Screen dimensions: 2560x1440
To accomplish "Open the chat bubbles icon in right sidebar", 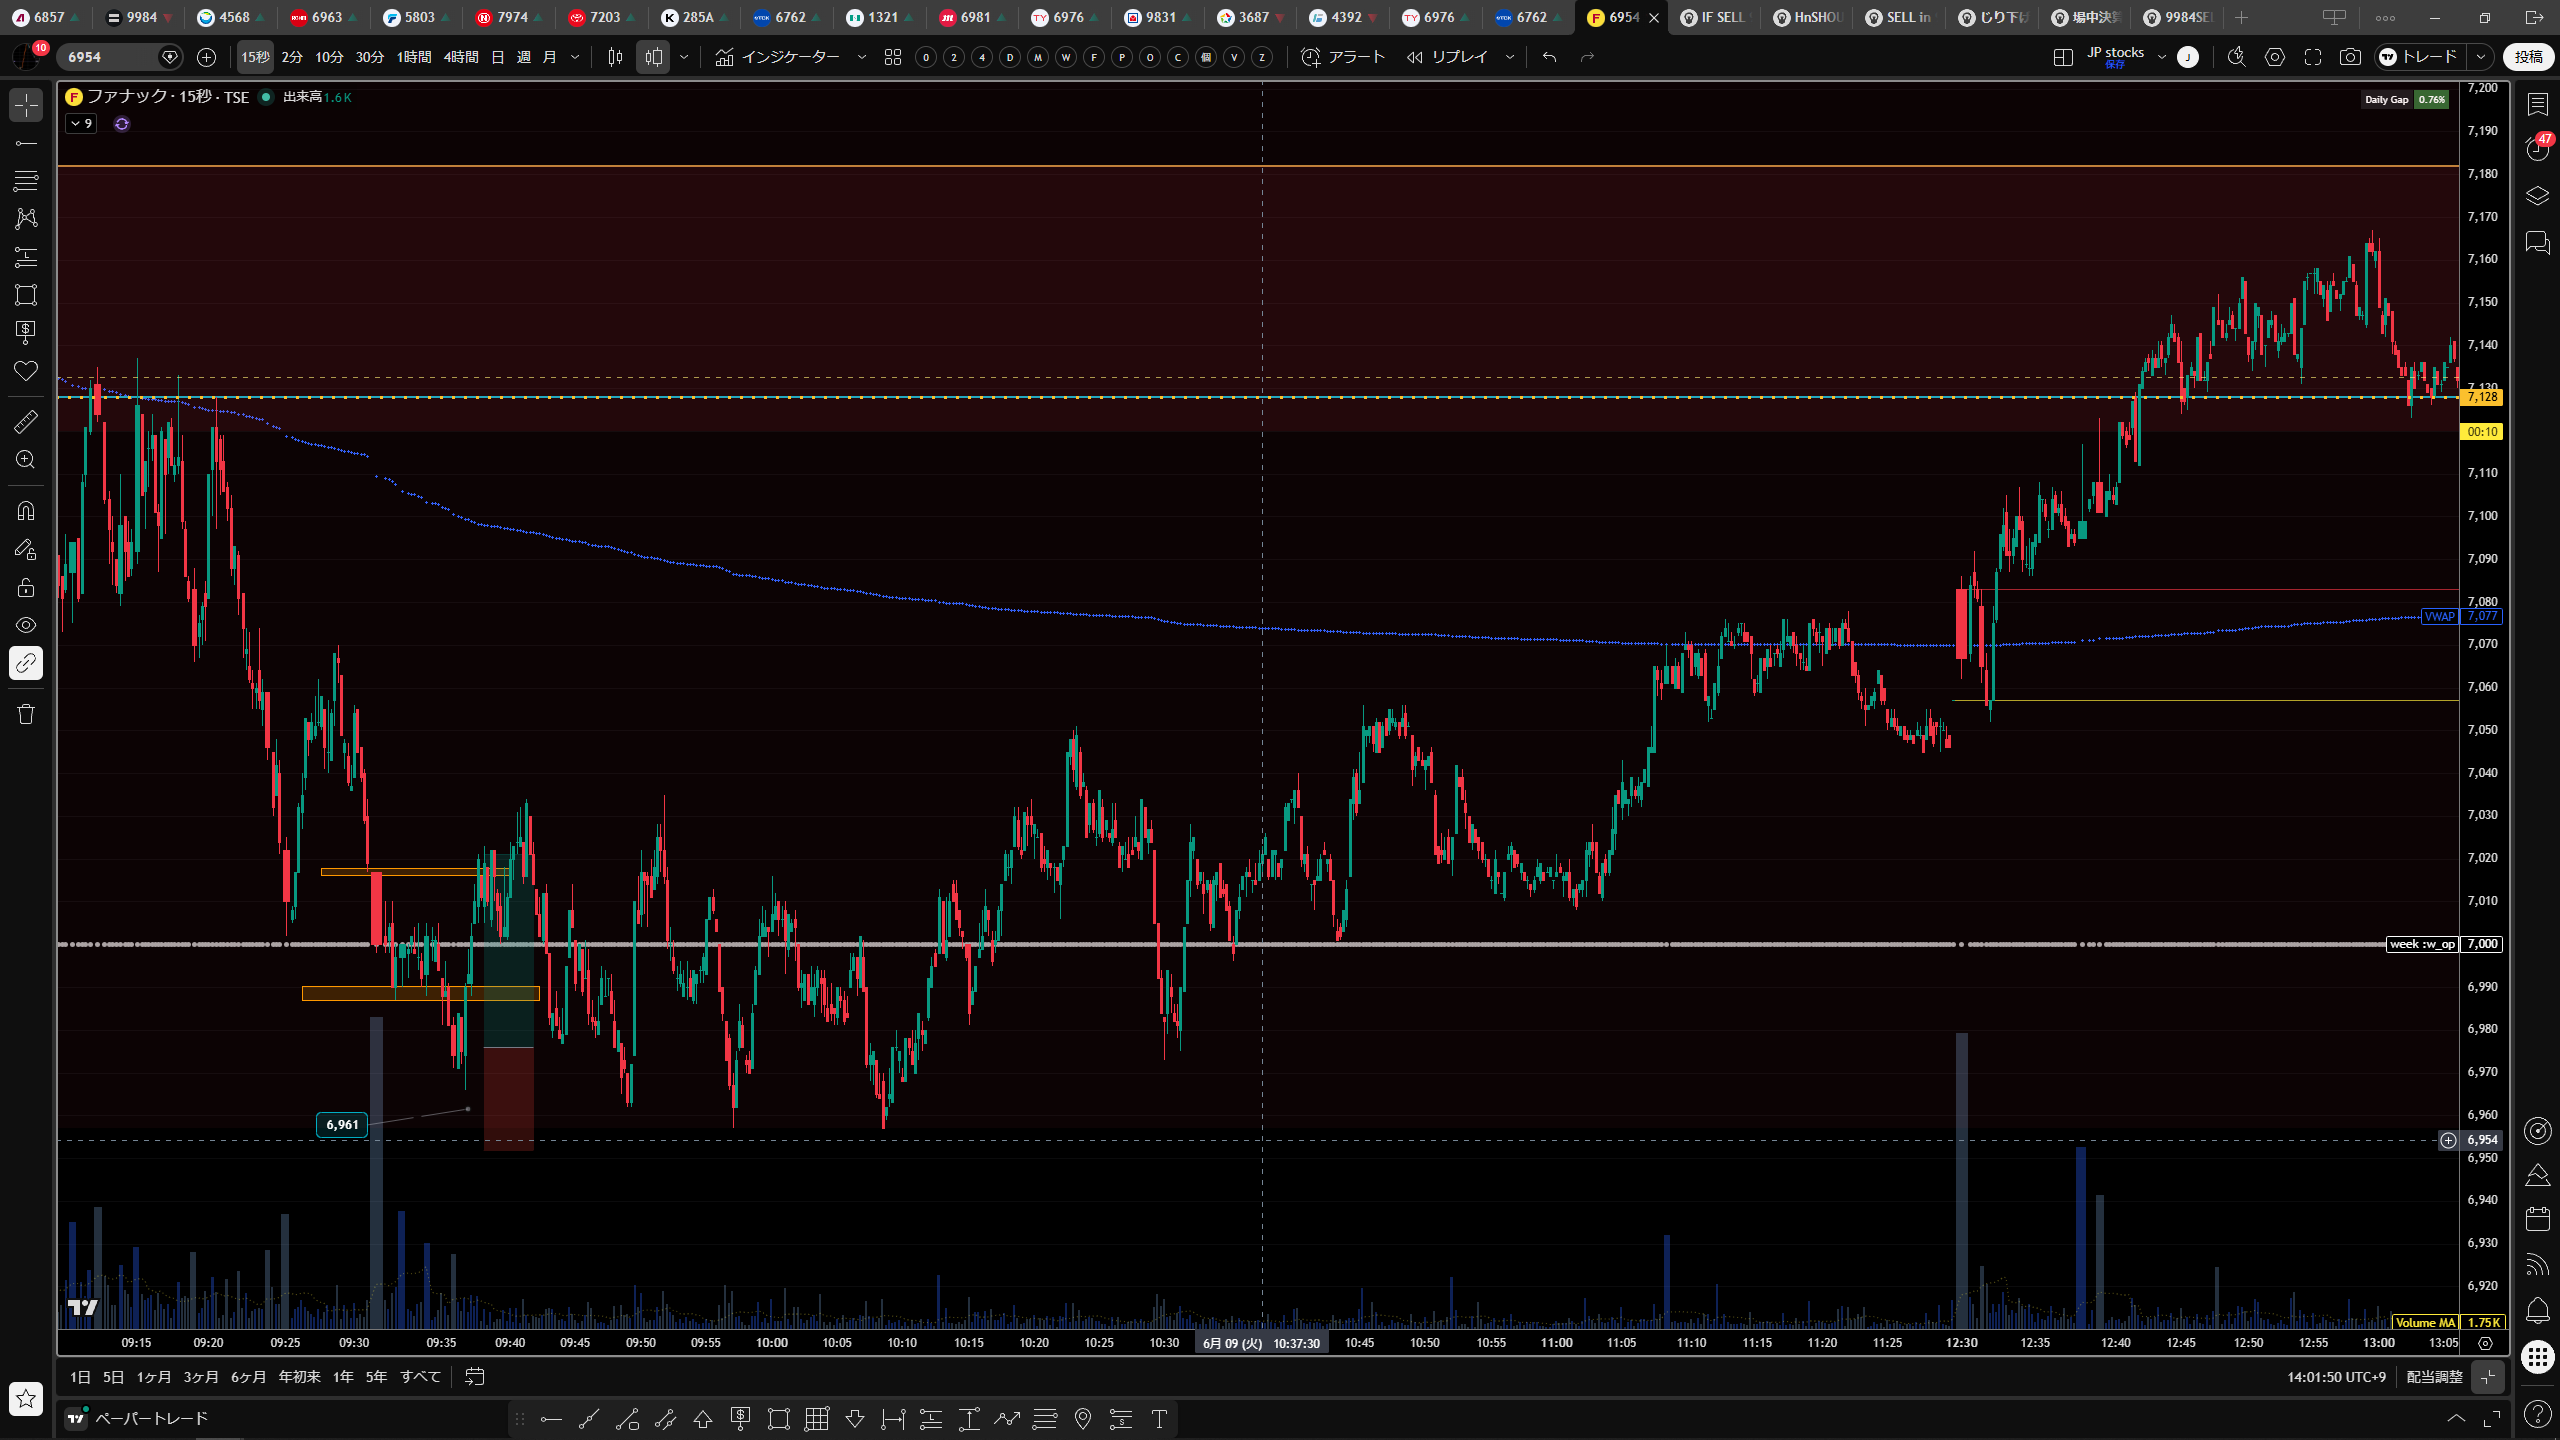I will pos(2538,243).
